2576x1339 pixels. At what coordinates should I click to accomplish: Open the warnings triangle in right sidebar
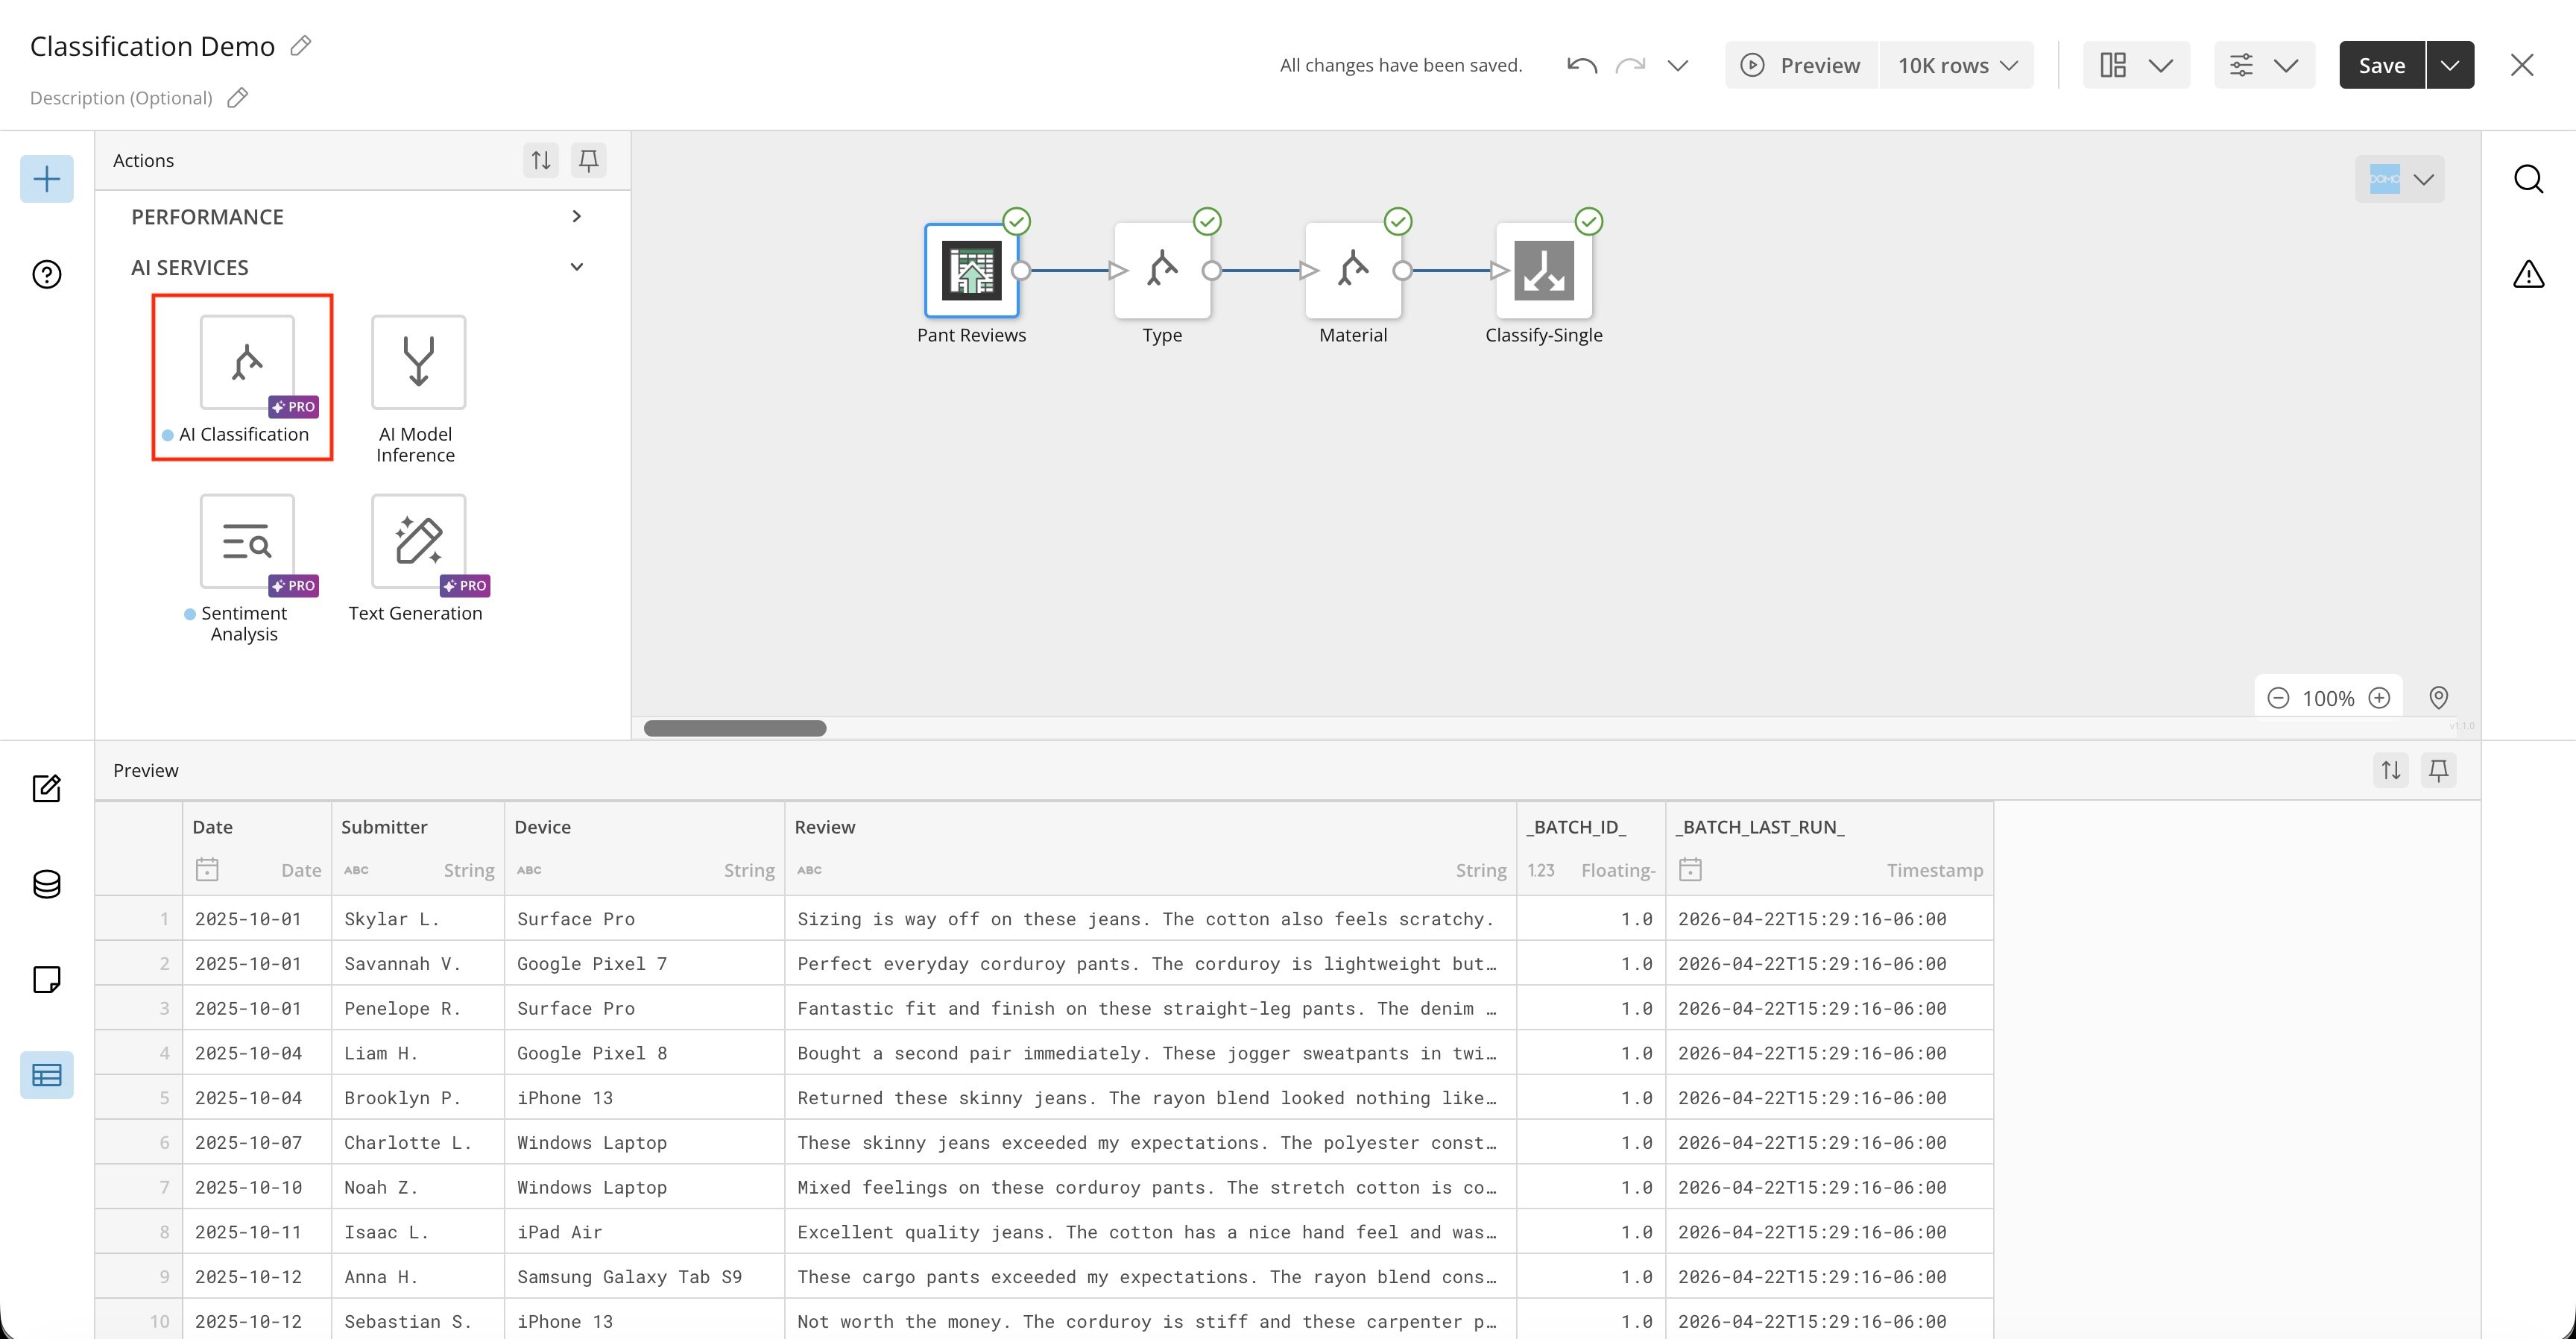point(2528,274)
